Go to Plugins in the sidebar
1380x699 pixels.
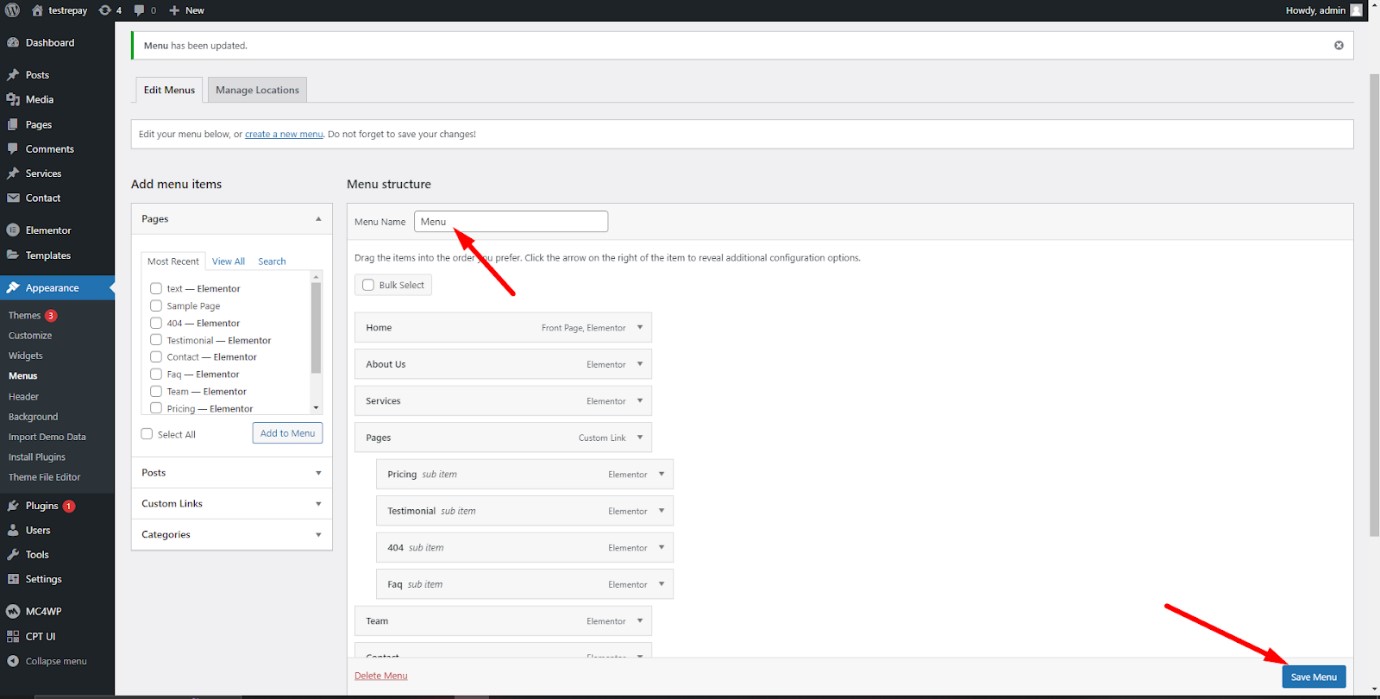42,506
